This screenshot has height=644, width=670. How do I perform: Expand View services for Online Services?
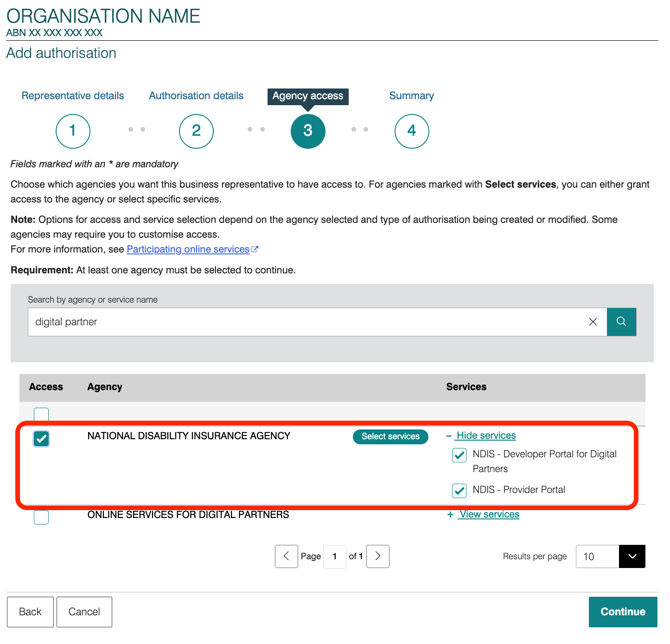click(x=487, y=514)
